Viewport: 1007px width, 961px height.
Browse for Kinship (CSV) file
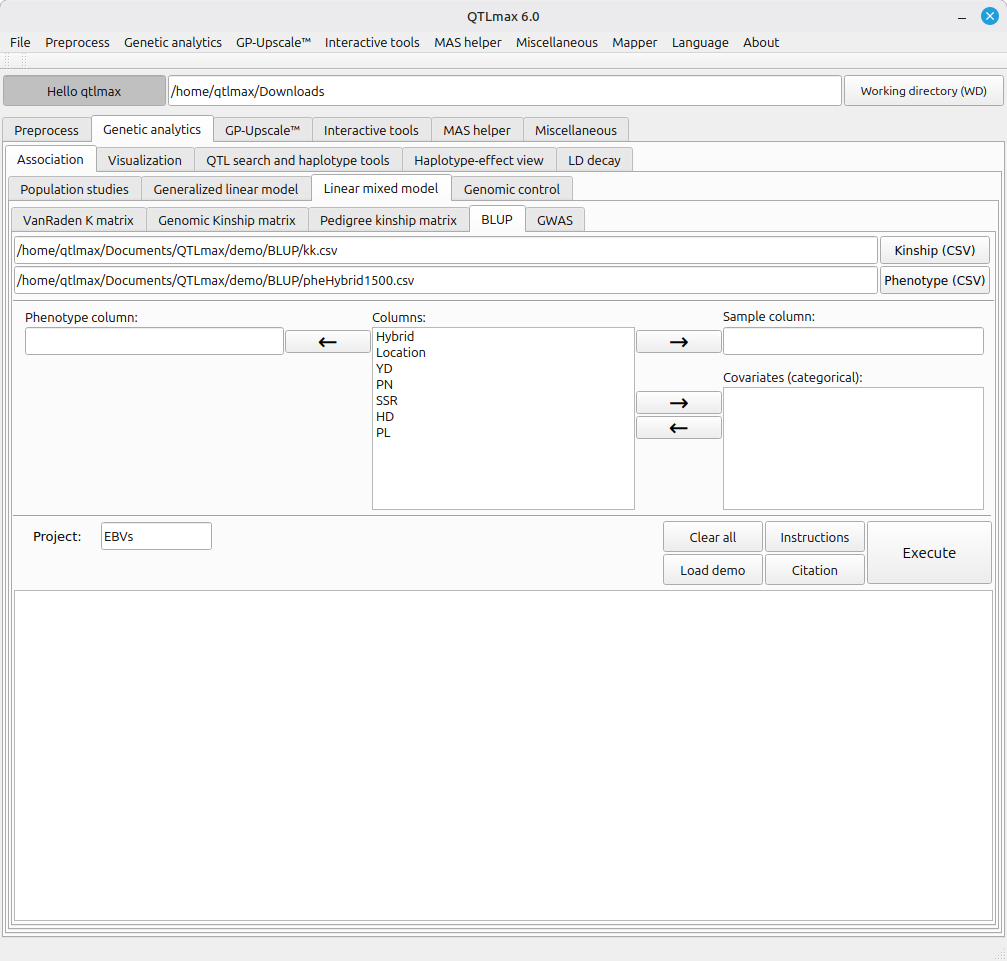tap(934, 250)
